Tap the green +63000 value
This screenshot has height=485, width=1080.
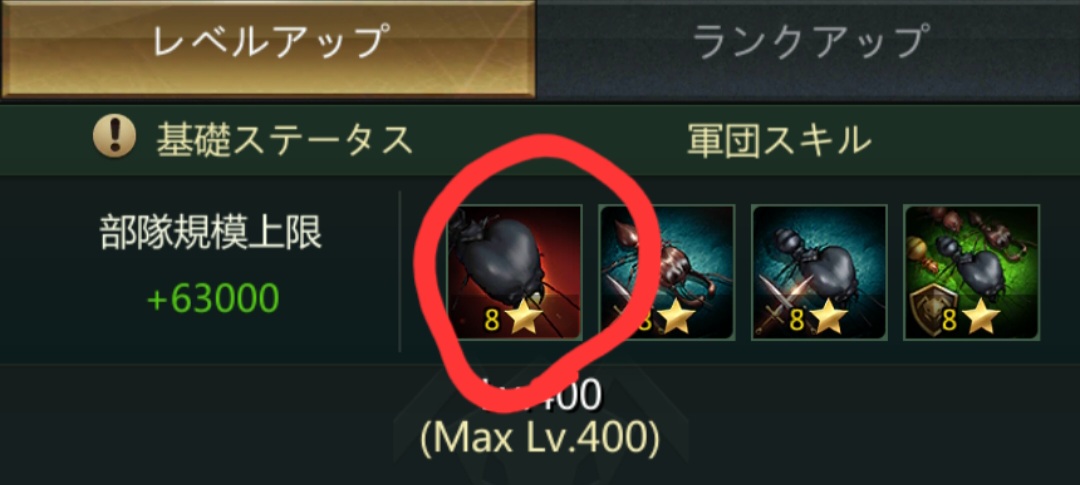[x=212, y=298]
